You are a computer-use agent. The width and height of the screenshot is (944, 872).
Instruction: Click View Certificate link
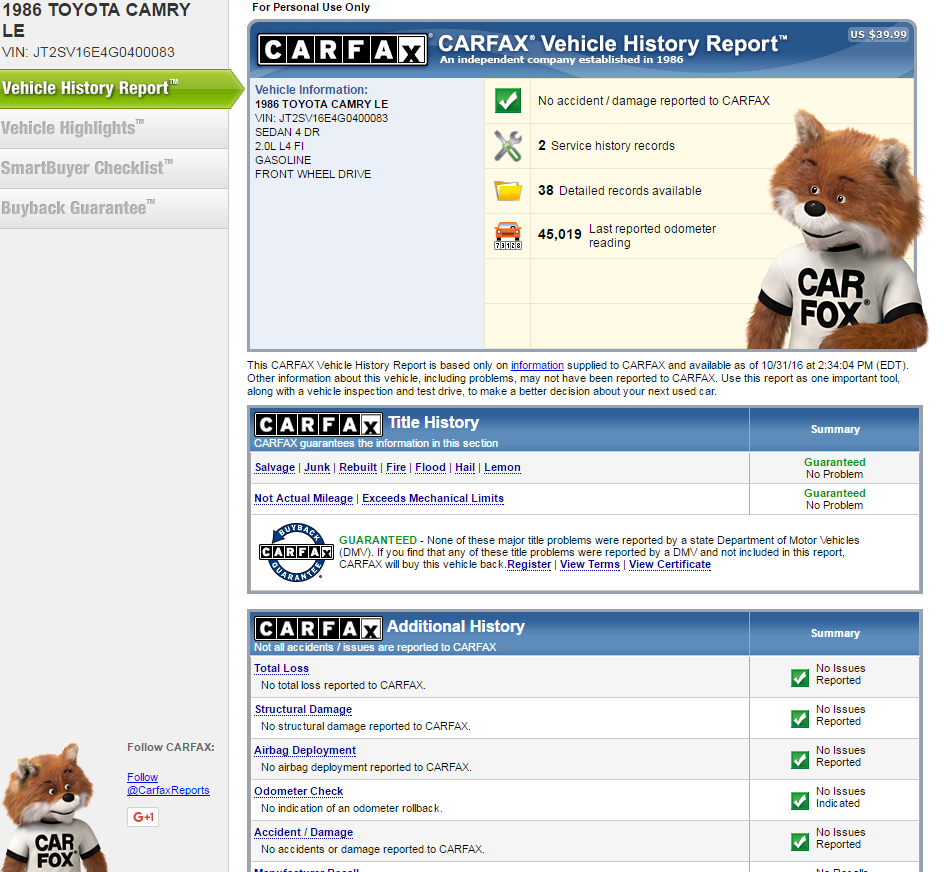[x=669, y=564]
